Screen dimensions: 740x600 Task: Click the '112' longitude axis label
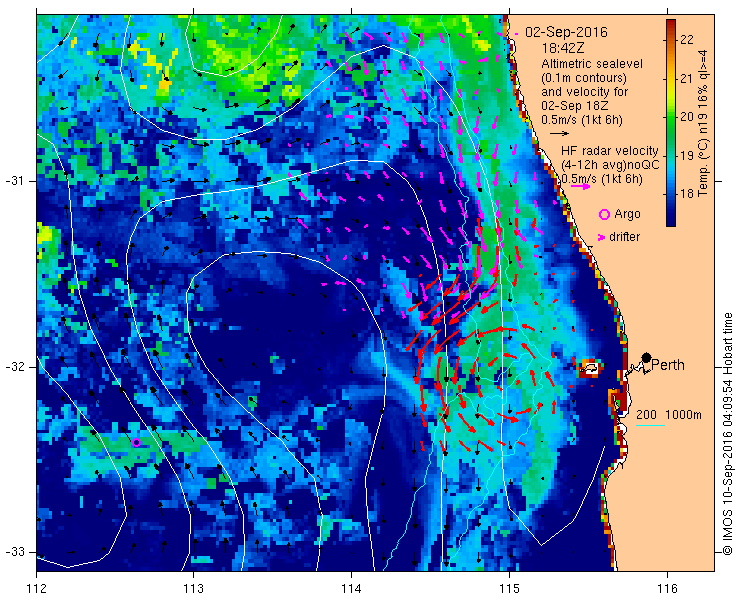[x=36, y=589]
